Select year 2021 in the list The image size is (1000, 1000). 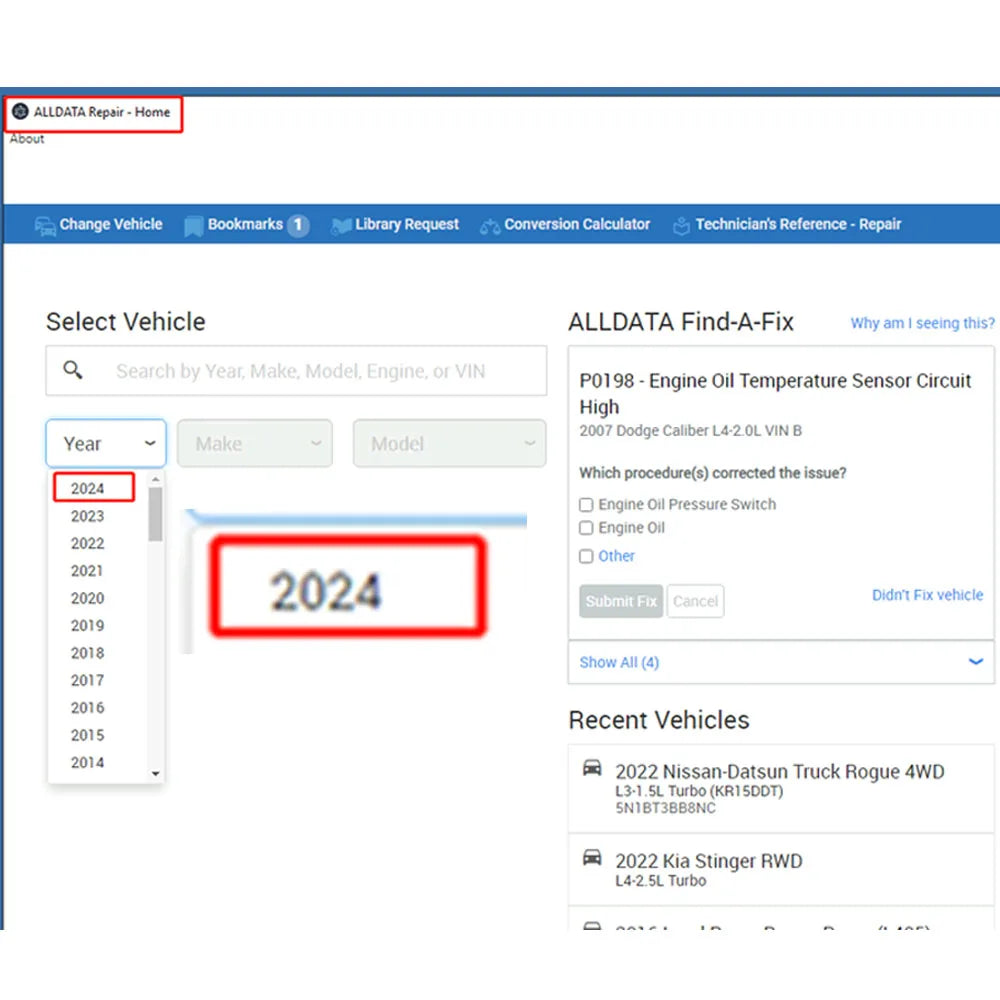coord(87,571)
